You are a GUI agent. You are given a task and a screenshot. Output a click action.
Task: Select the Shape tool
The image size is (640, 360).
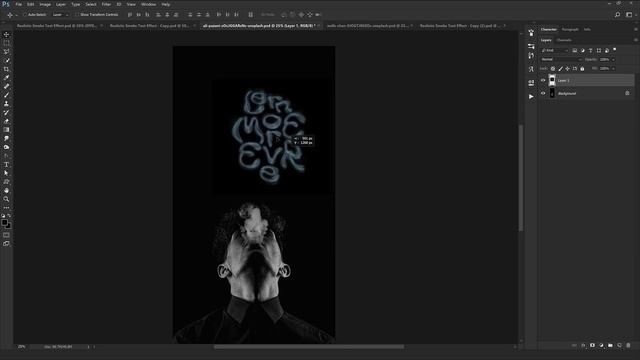click(6, 182)
